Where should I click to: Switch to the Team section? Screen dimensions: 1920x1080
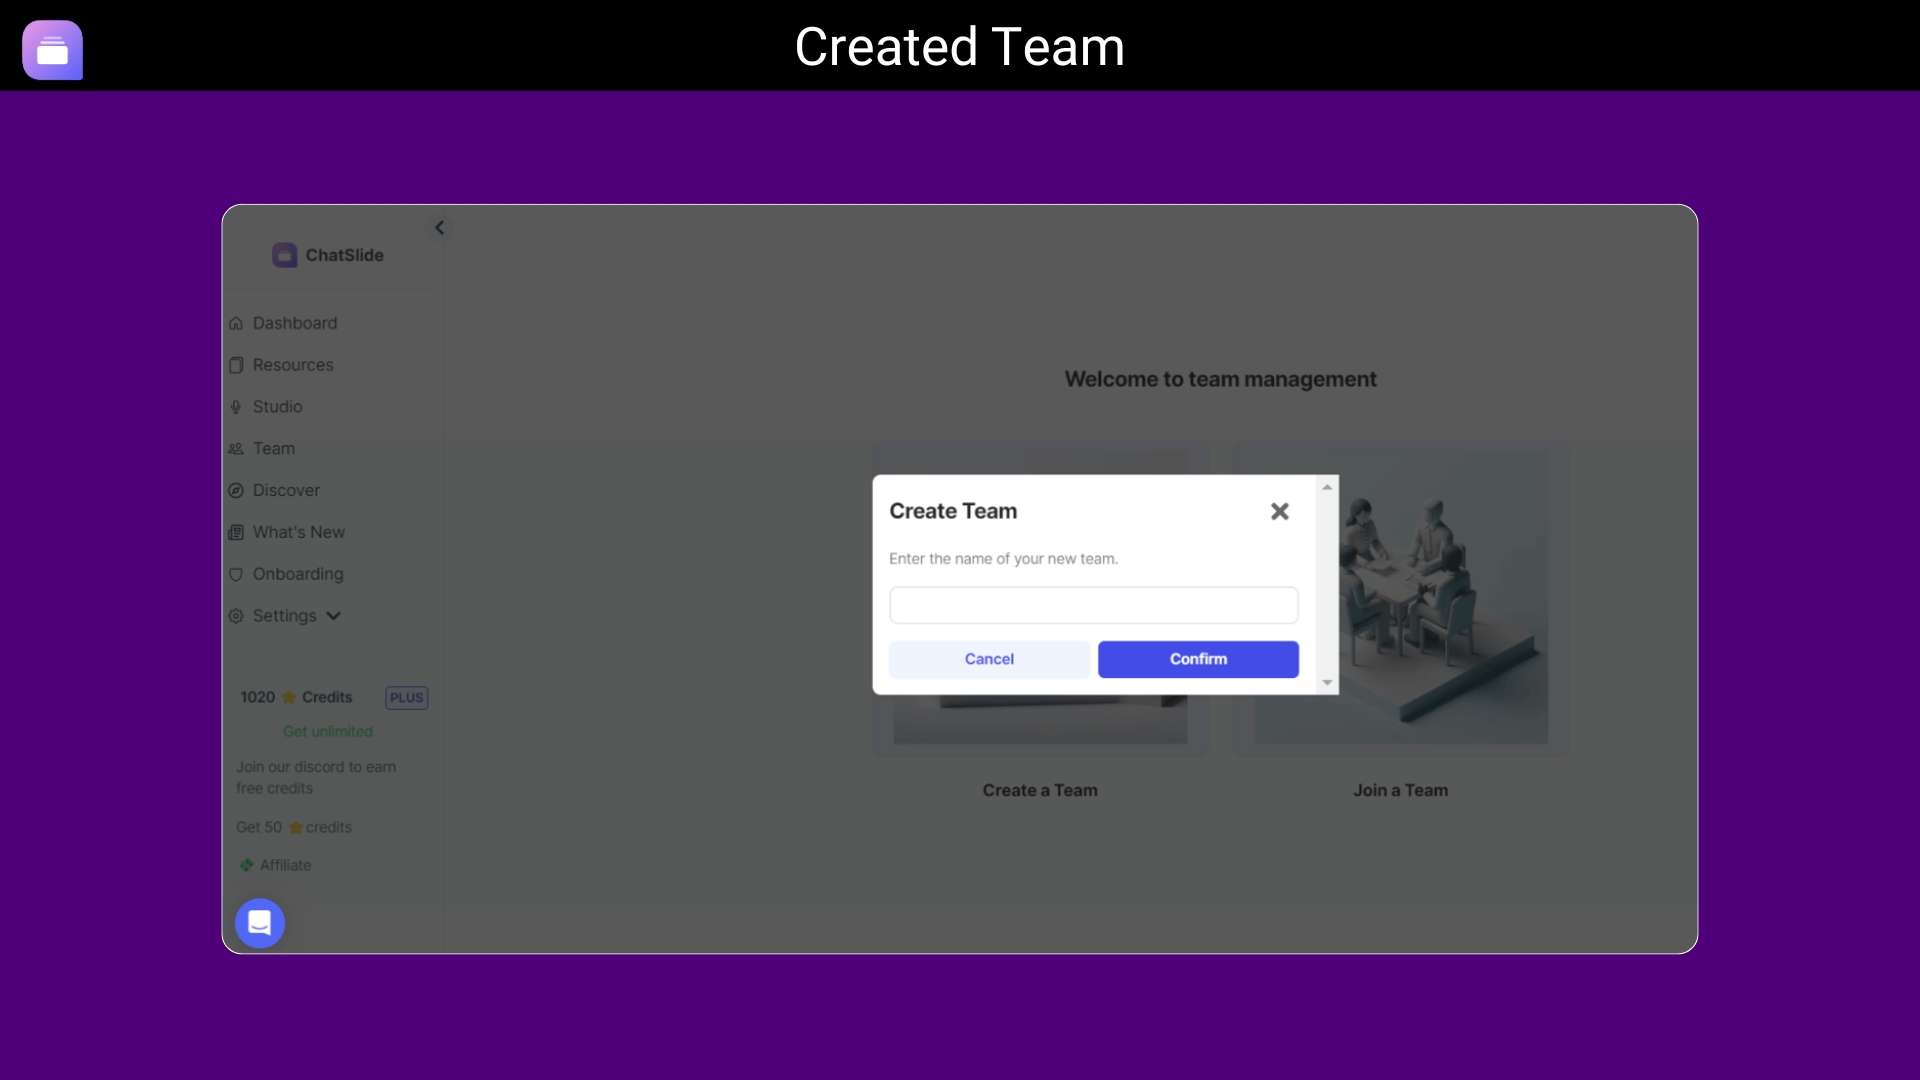pos(272,448)
